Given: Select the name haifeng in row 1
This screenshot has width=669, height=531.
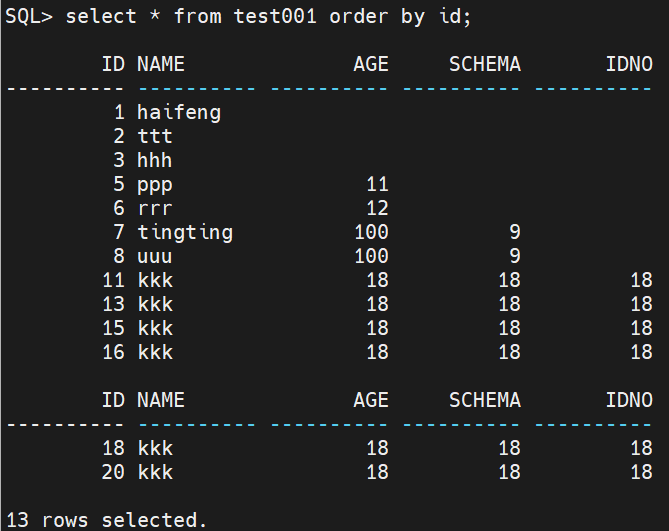Looking at the screenshot, I should pyautogui.click(x=178, y=112).
